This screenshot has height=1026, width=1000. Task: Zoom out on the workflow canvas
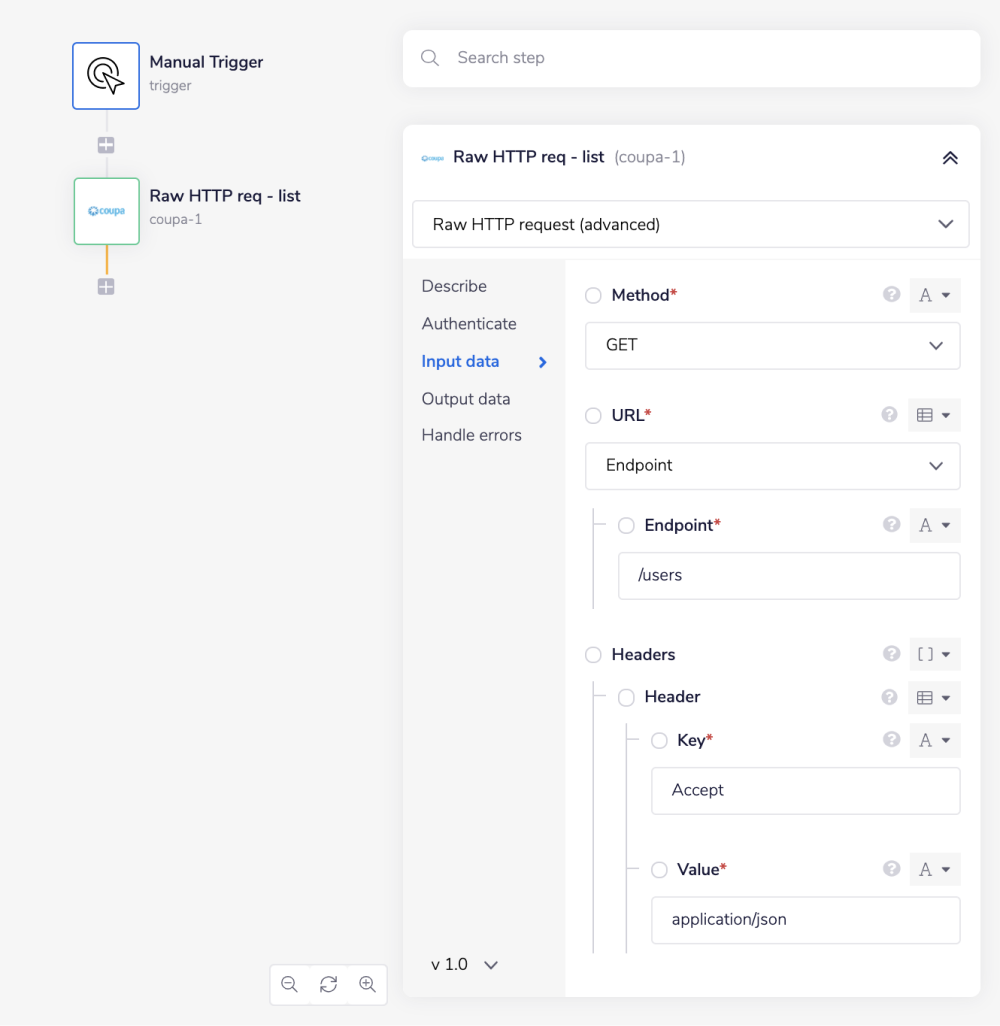pyautogui.click(x=290, y=984)
